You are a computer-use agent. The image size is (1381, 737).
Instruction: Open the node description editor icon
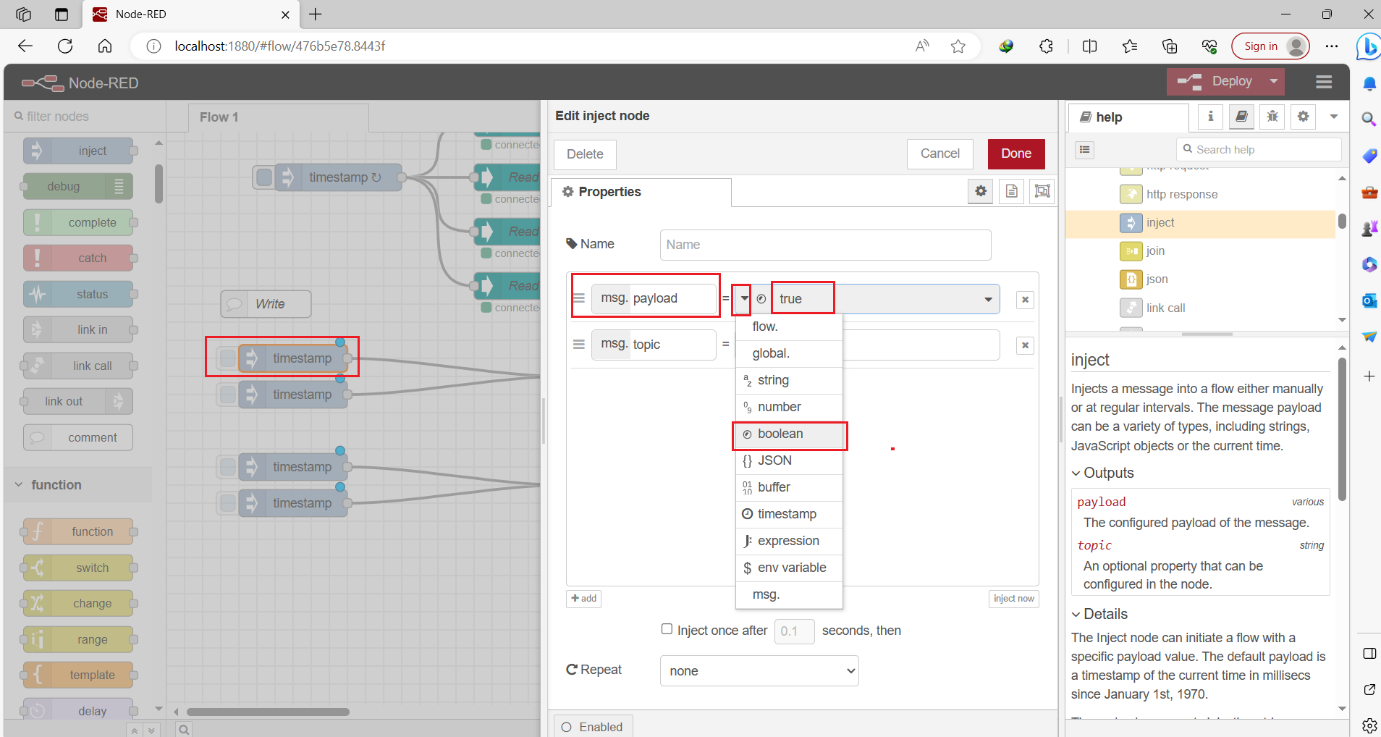1012,191
